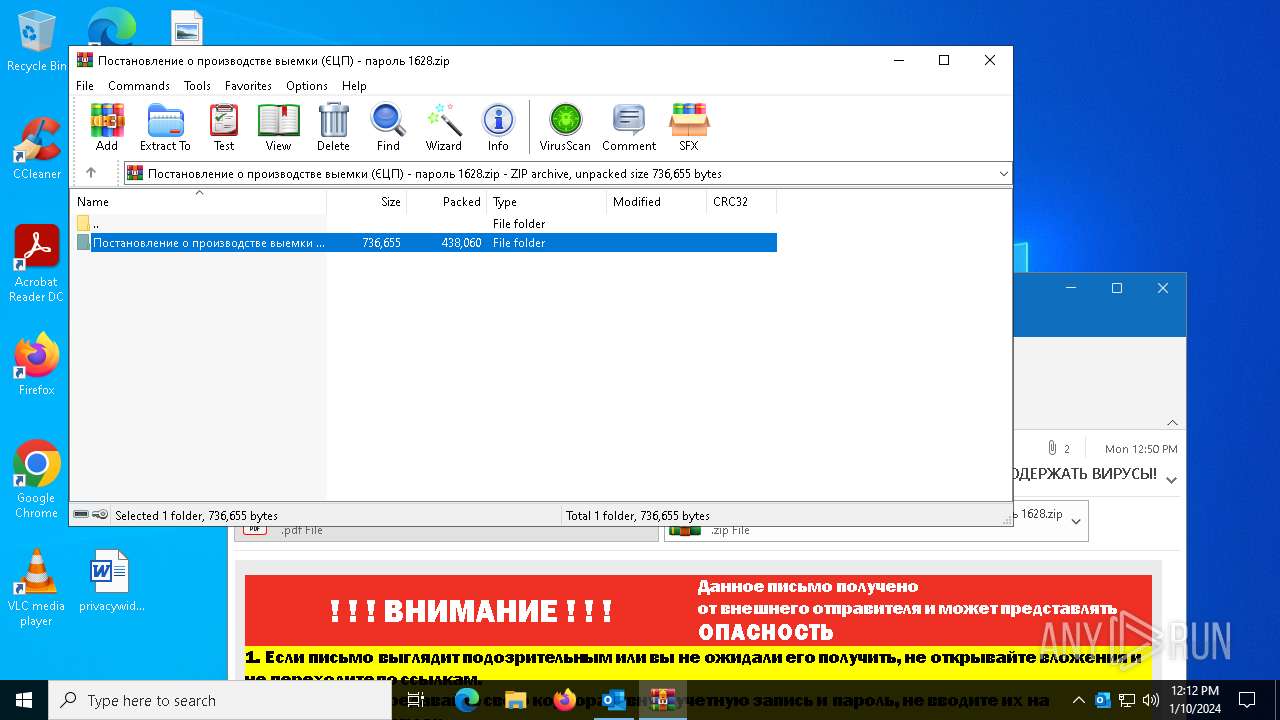Sort by Packed column header
The height and width of the screenshot is (720, 1280).
tap(446, 201)
